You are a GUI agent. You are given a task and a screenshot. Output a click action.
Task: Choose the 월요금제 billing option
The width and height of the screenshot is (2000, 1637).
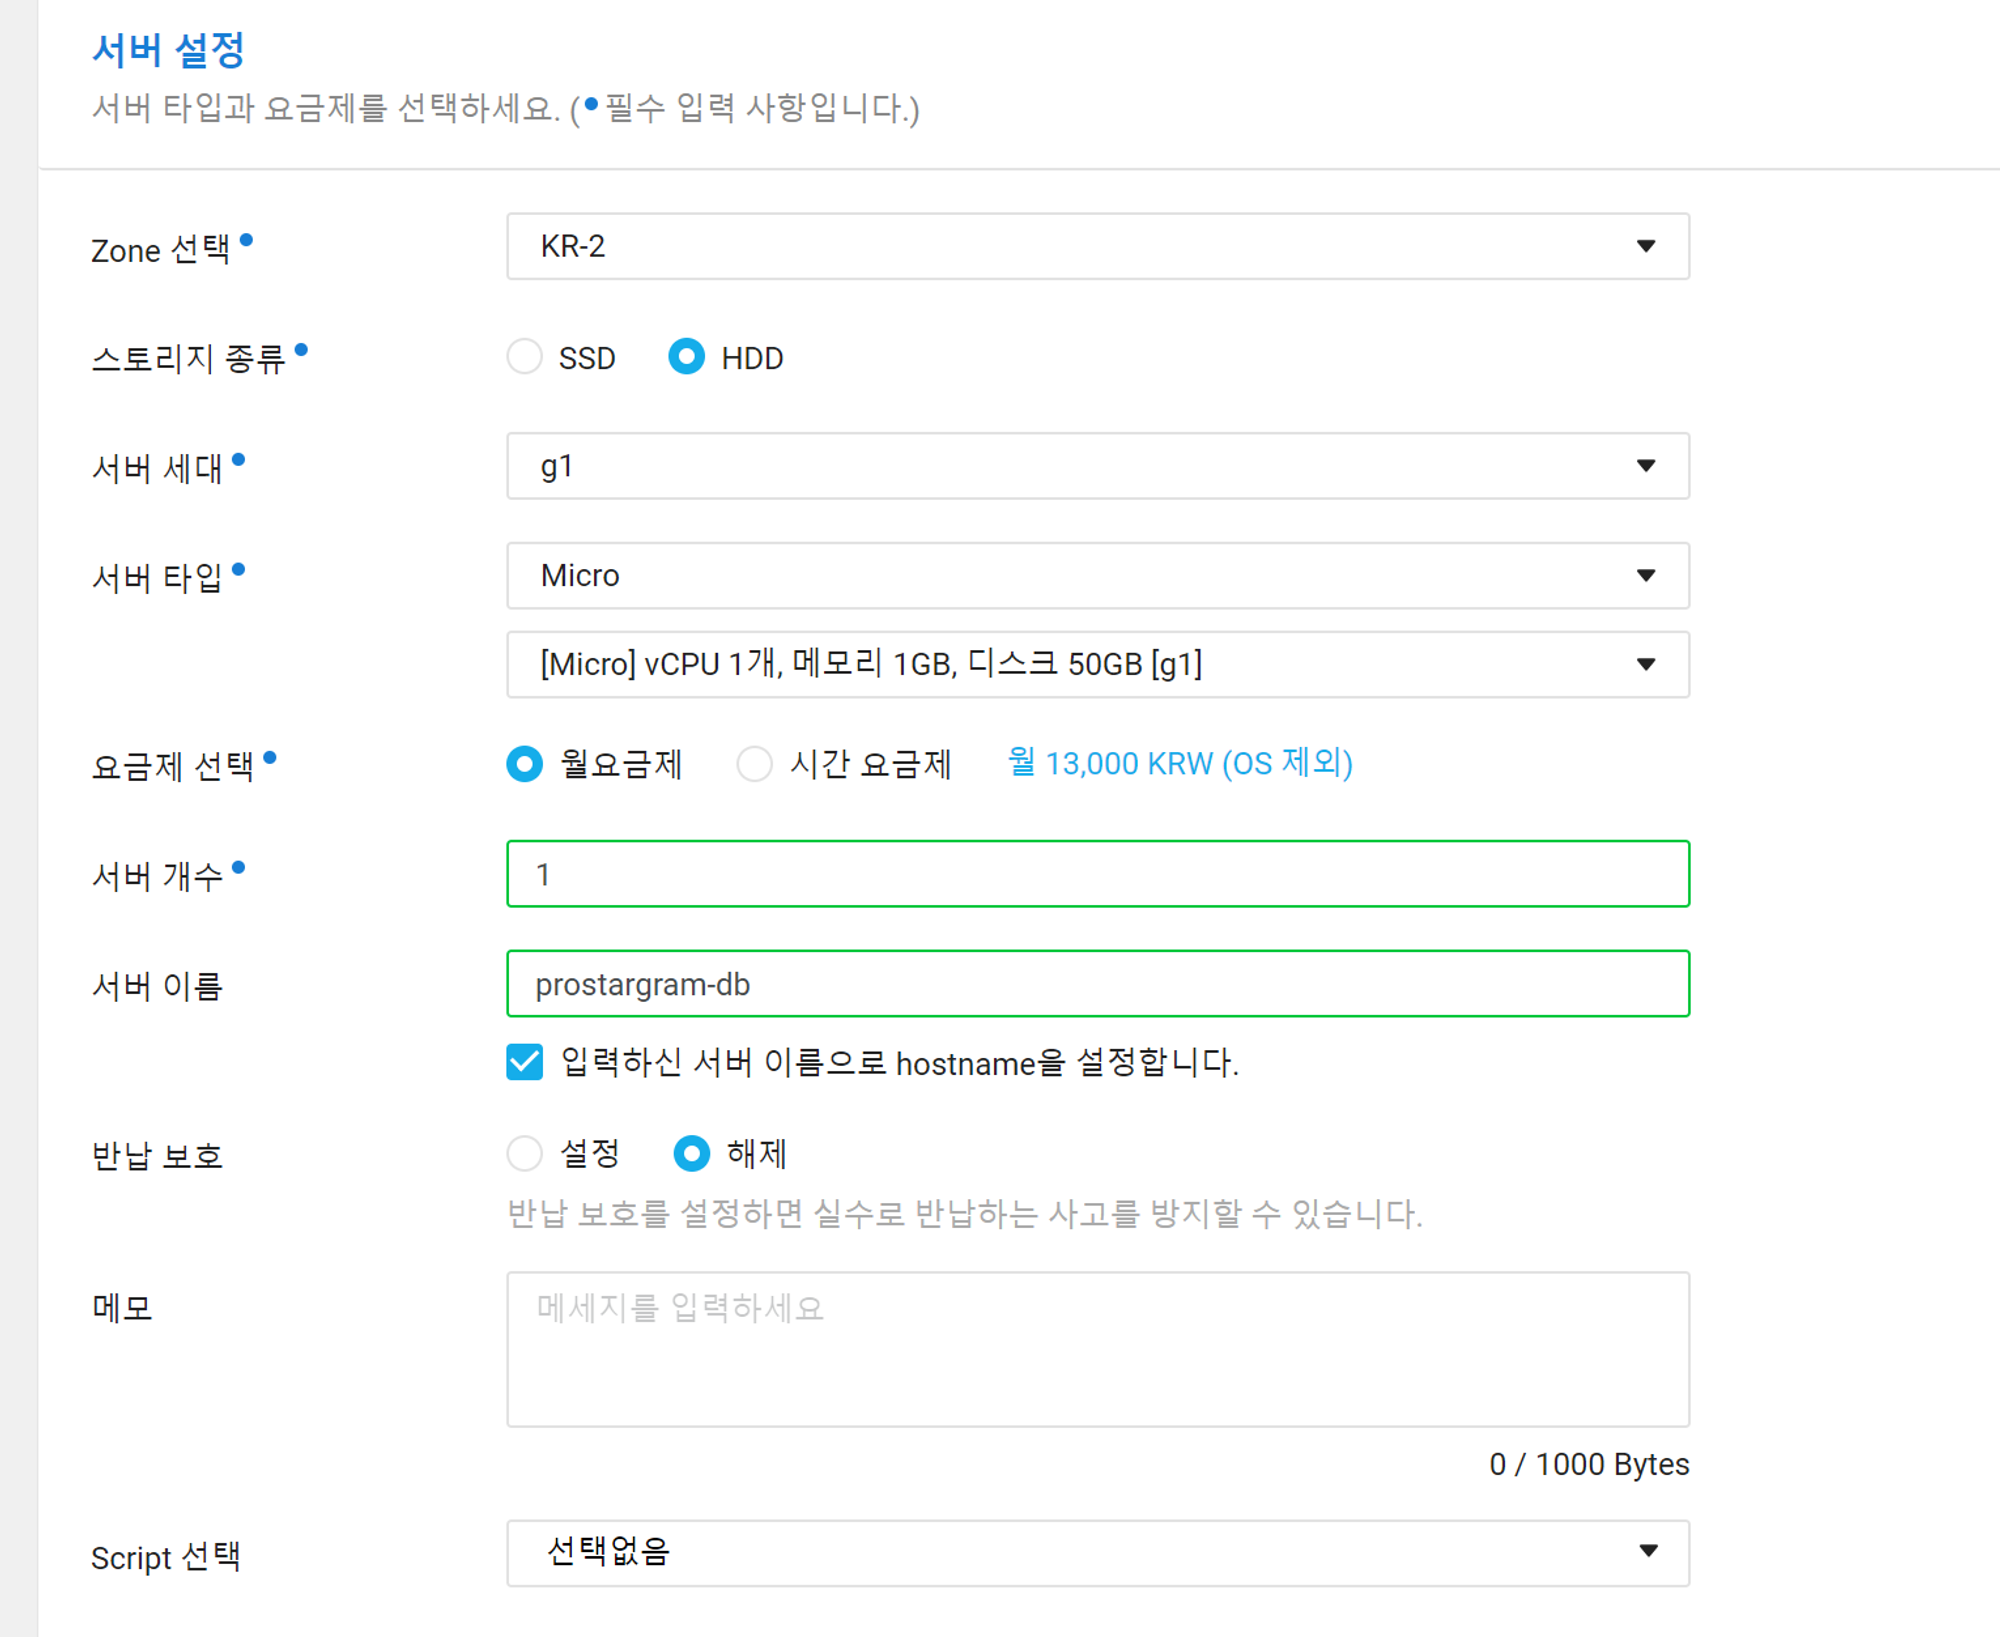(525, 764)
